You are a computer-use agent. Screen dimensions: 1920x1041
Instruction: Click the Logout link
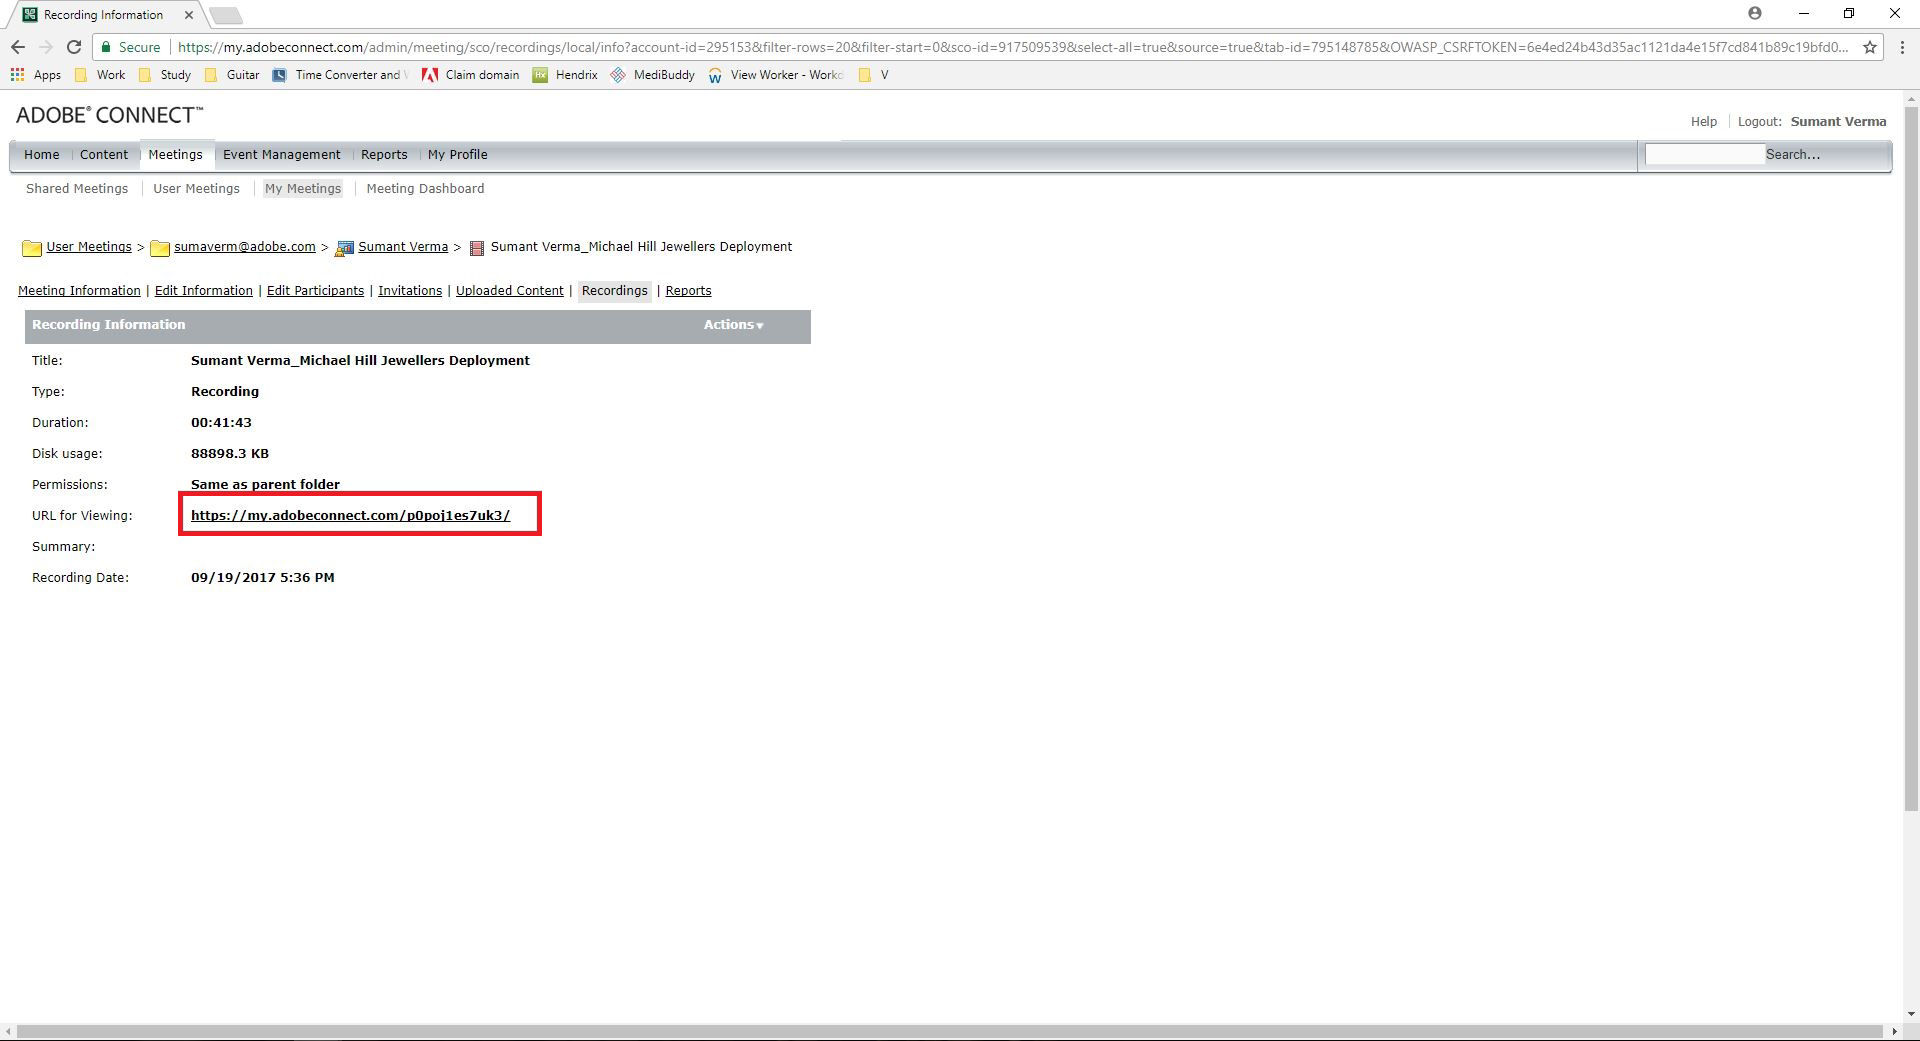click(1759, 122)
